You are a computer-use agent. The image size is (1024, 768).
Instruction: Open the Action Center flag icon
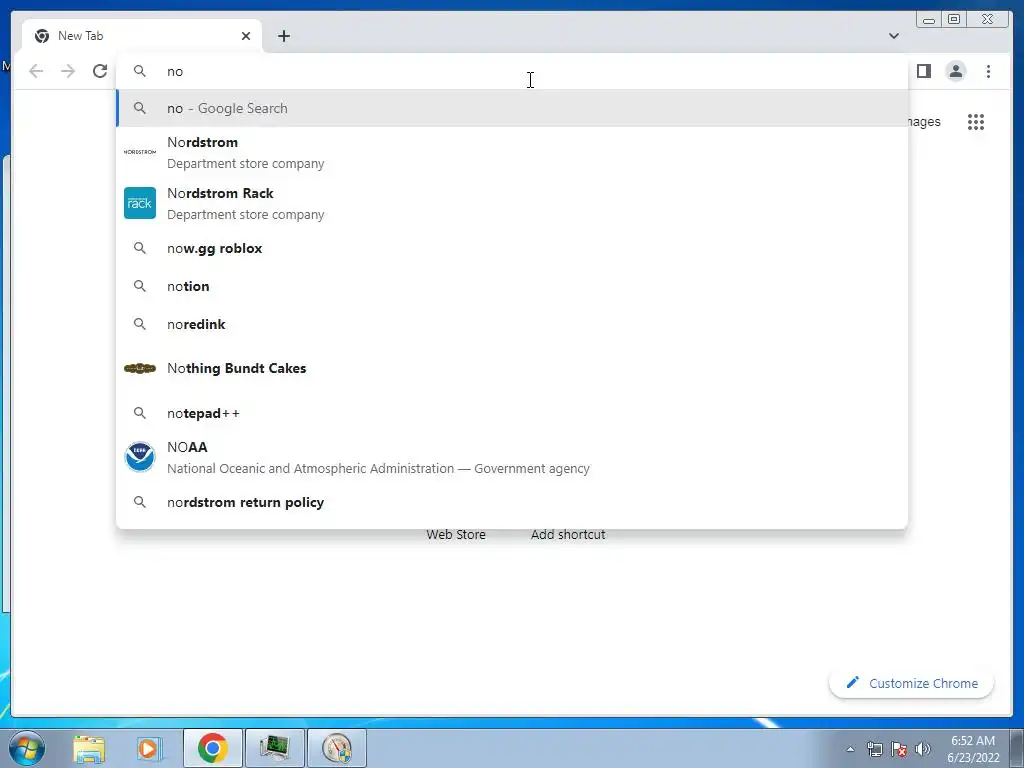pos(899,749)
